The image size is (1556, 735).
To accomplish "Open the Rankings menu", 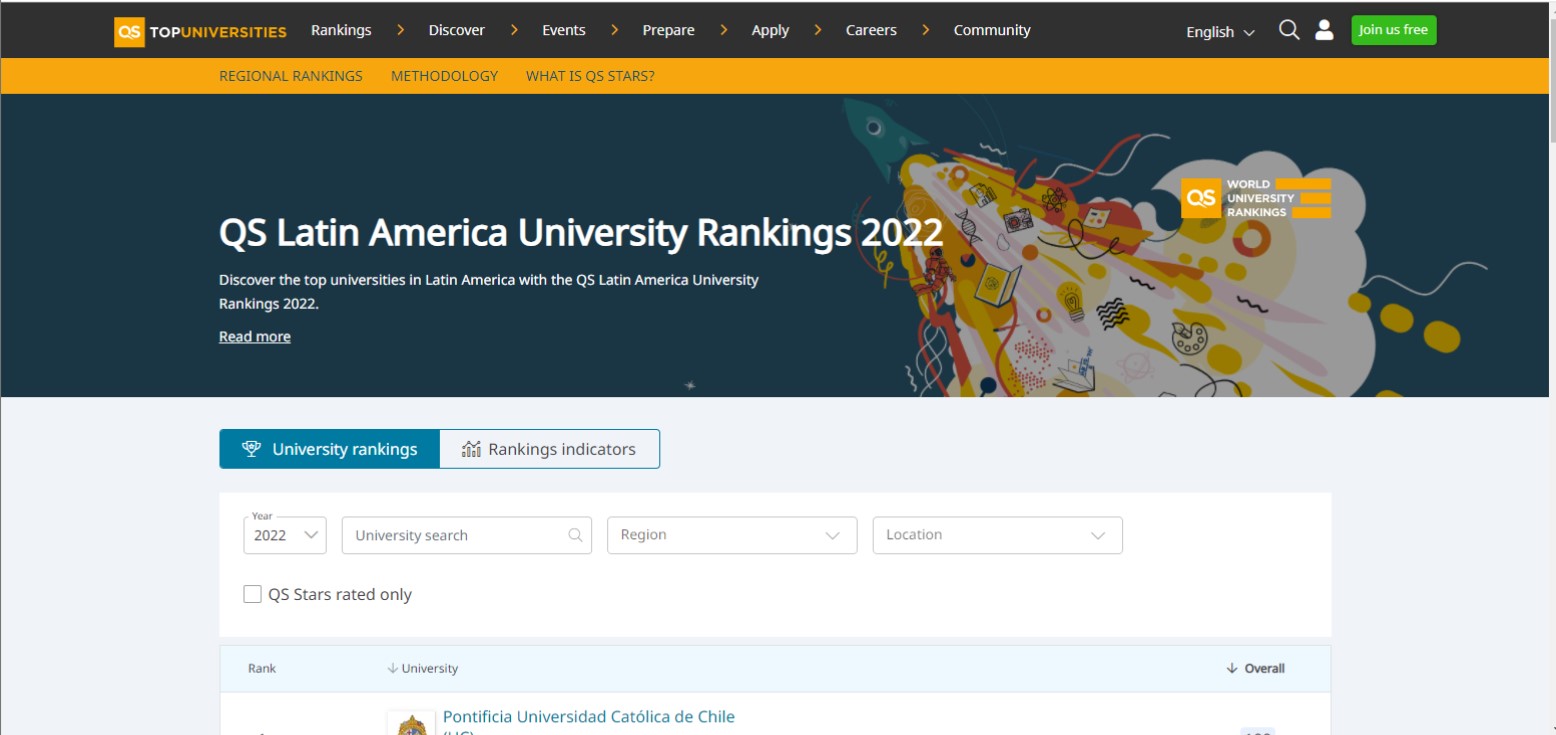I will point(341,30).
